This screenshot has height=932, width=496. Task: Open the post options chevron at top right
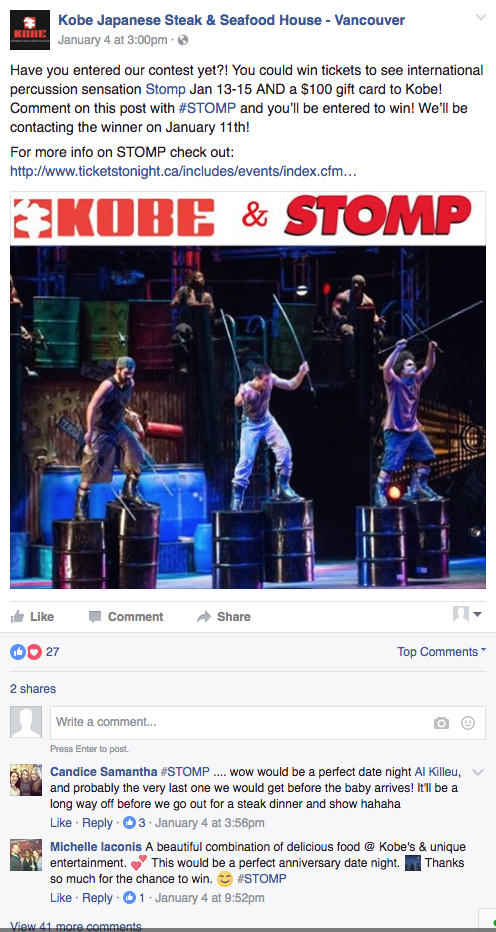(x=481, y=17)
